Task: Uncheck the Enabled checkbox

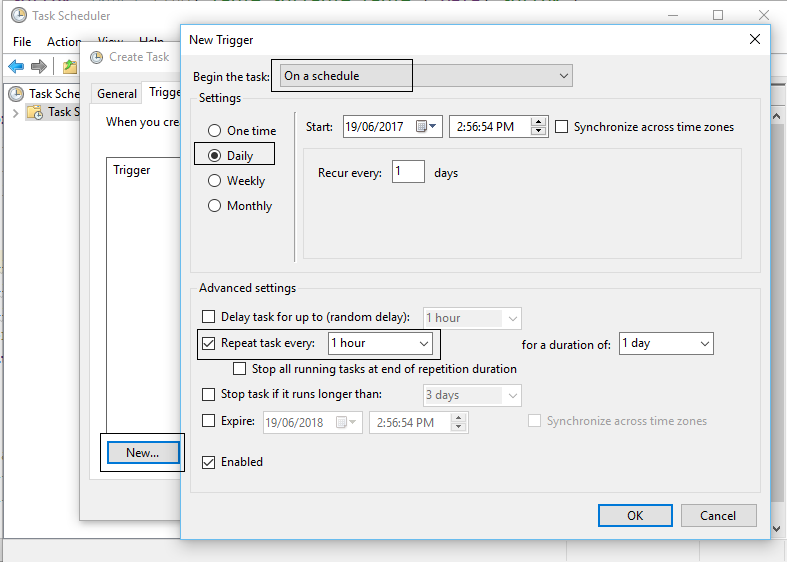Action: click(208, 462)
